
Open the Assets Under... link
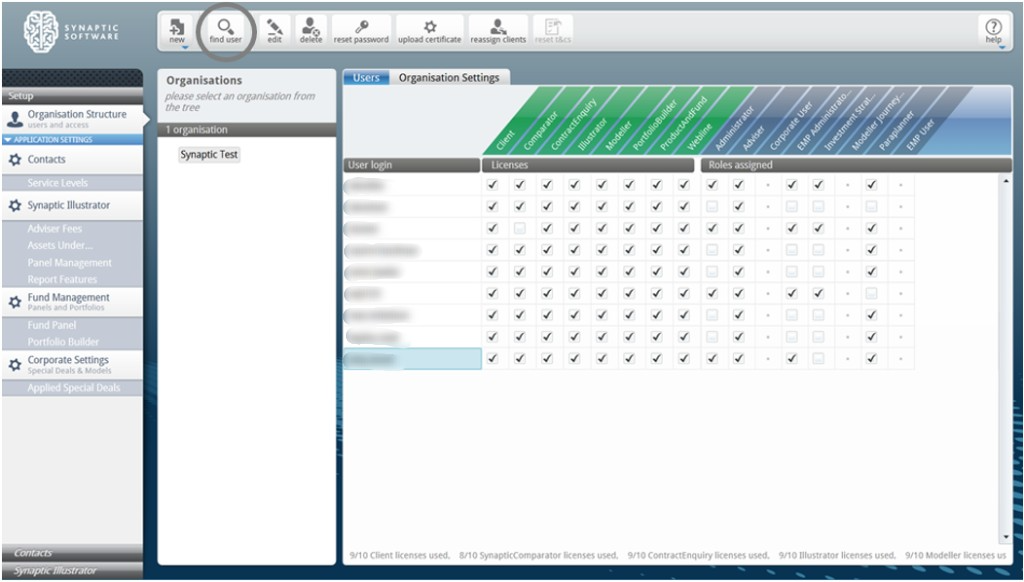60,246
